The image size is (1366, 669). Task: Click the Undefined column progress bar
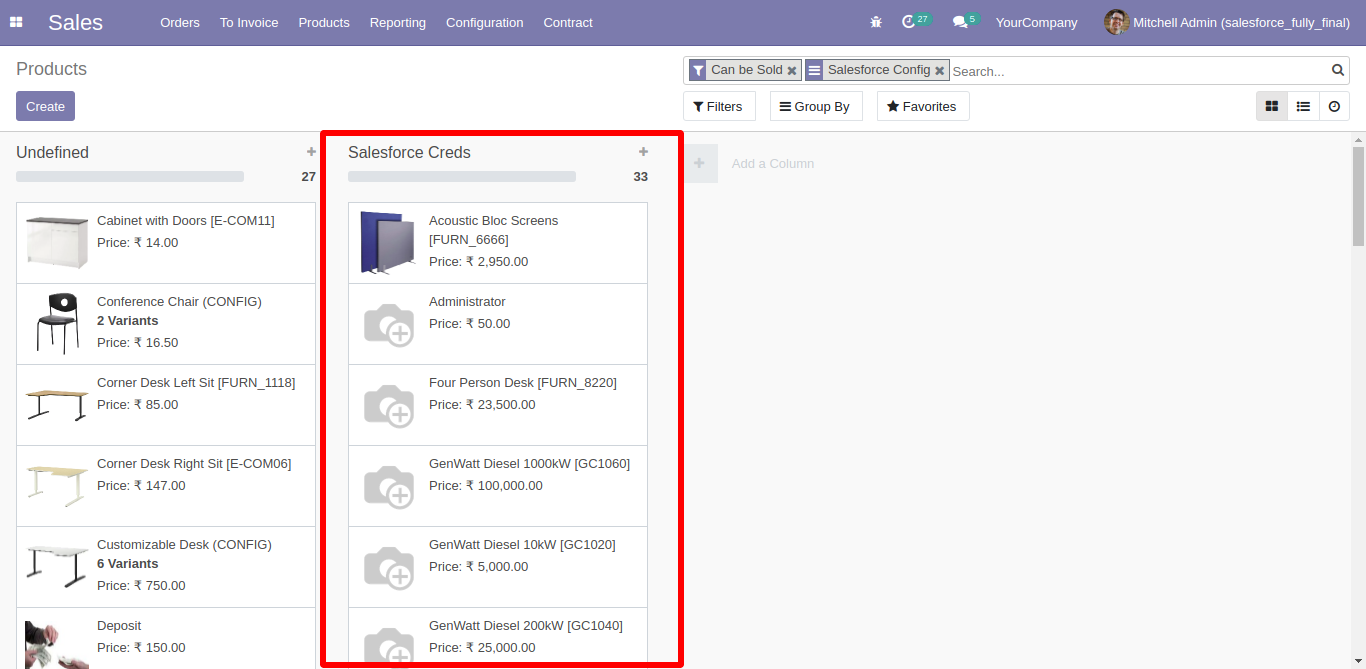[130, 176]
